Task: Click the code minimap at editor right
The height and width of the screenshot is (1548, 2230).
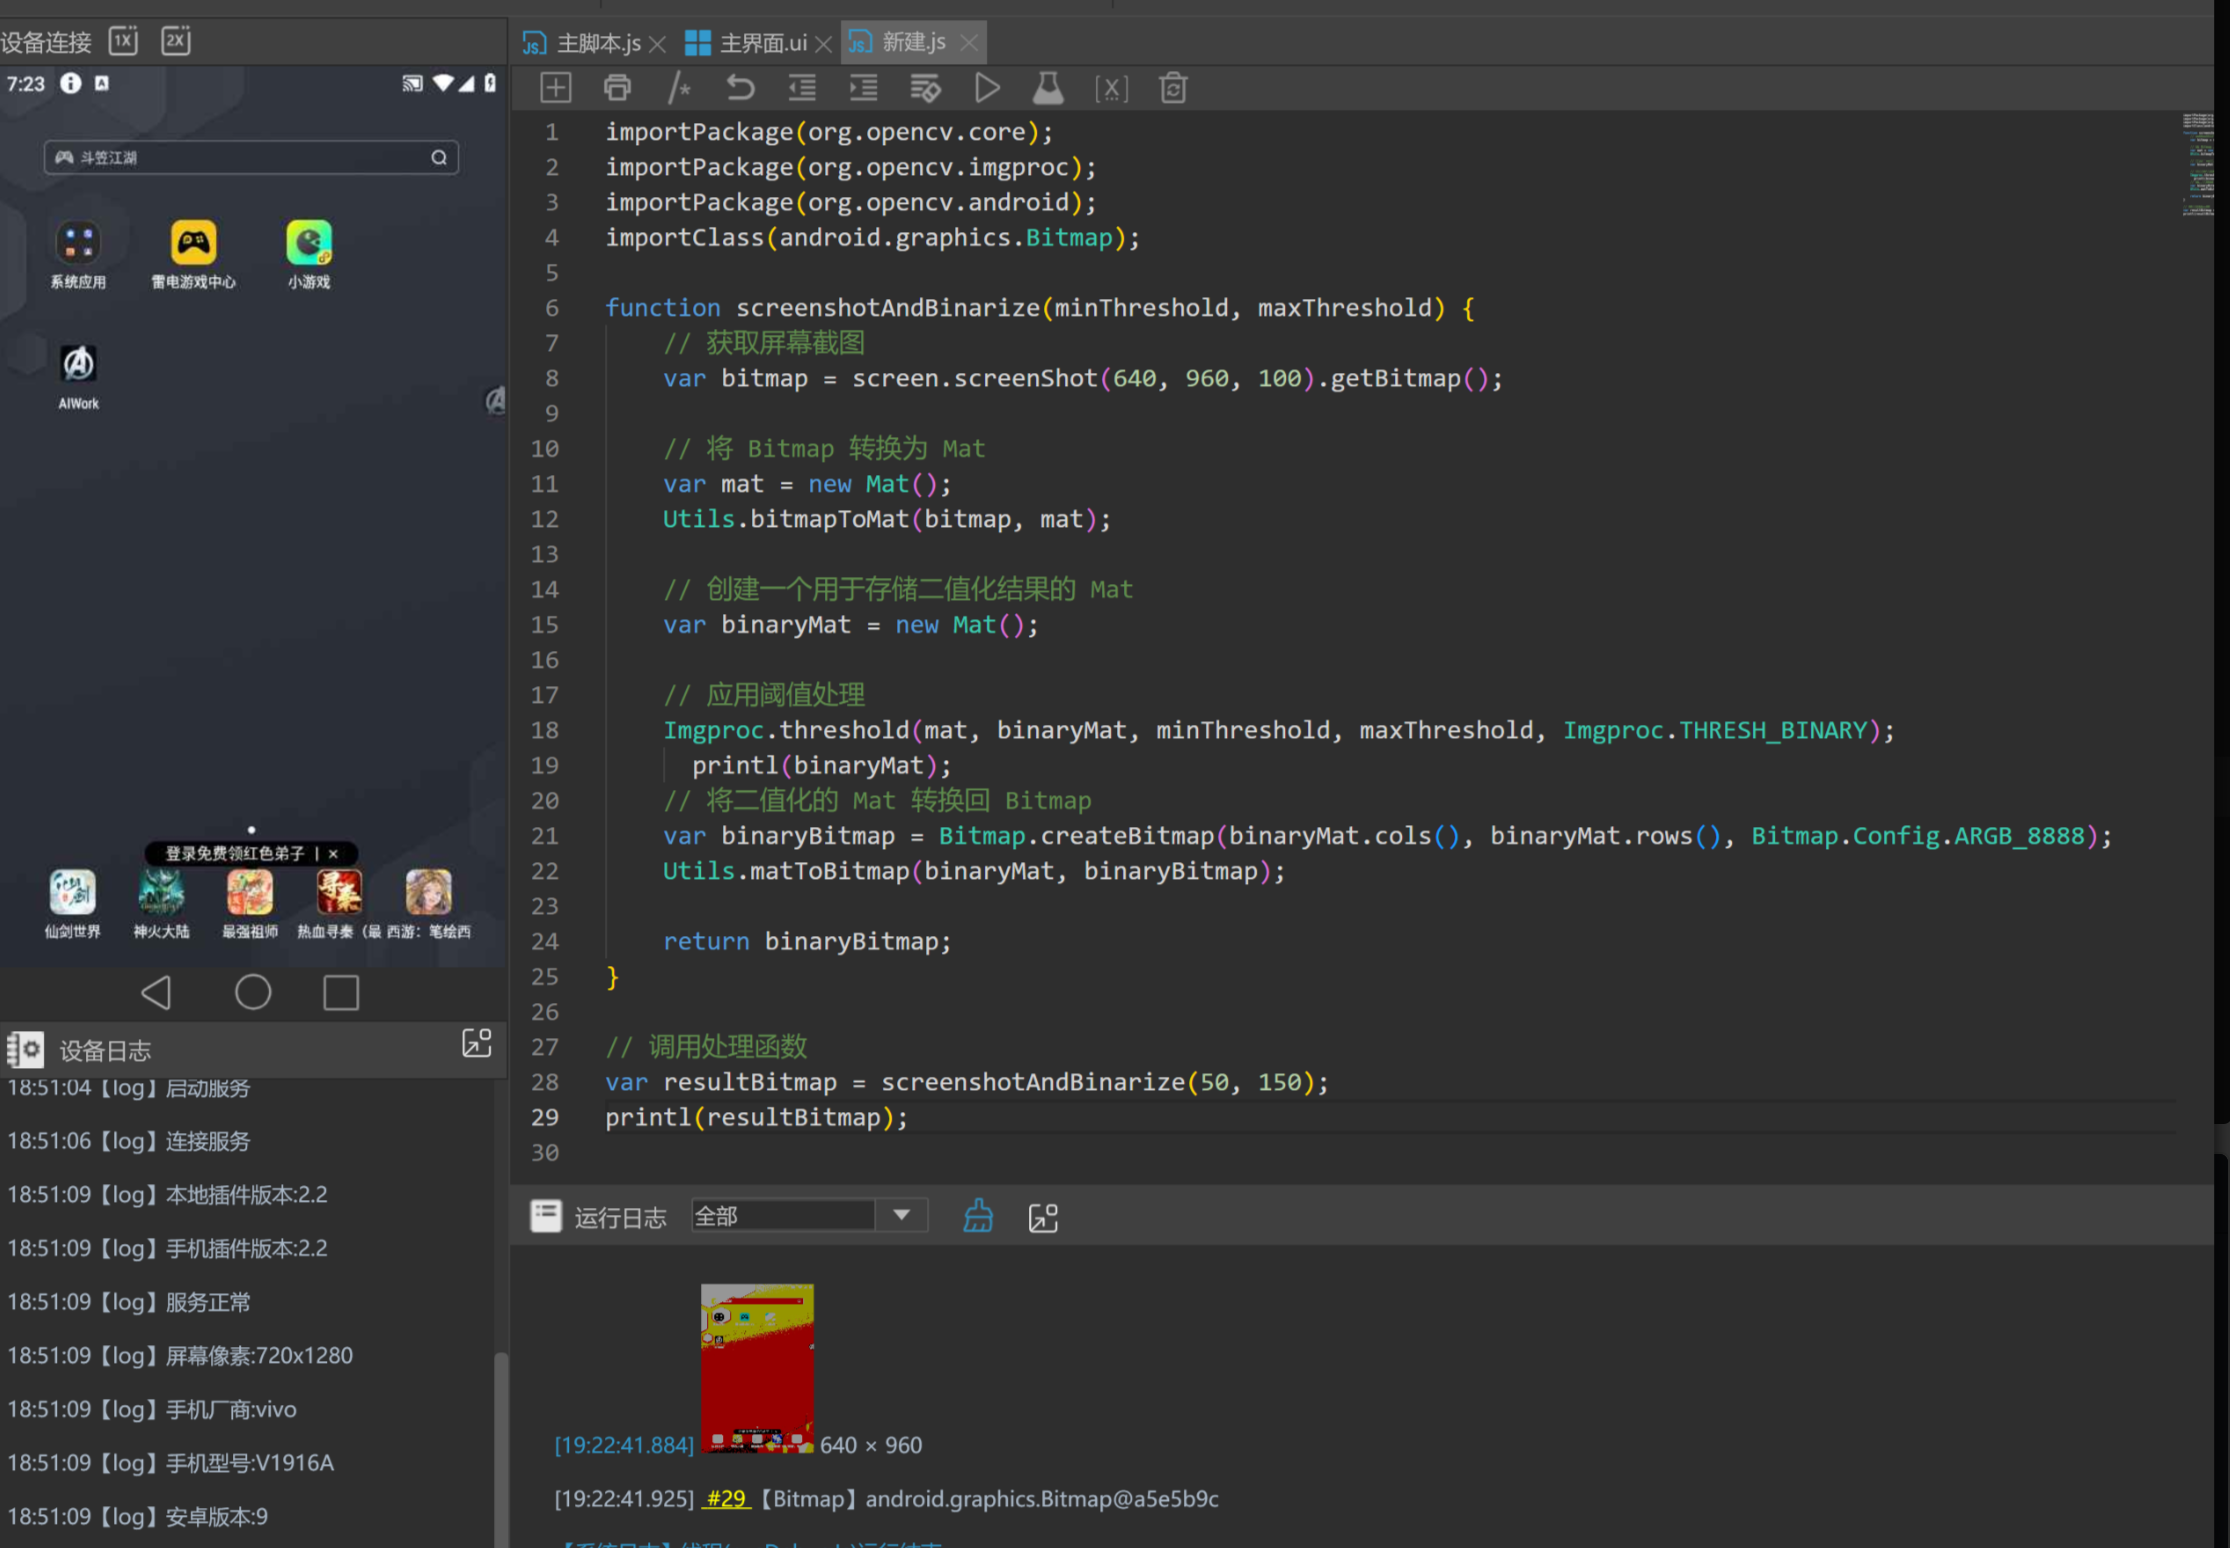Action: (2197, 164)
